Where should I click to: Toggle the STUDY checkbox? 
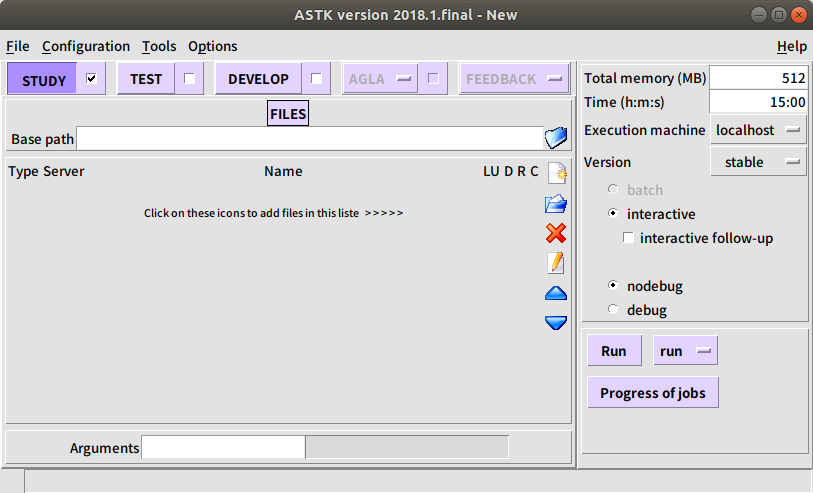pos(91,78)
